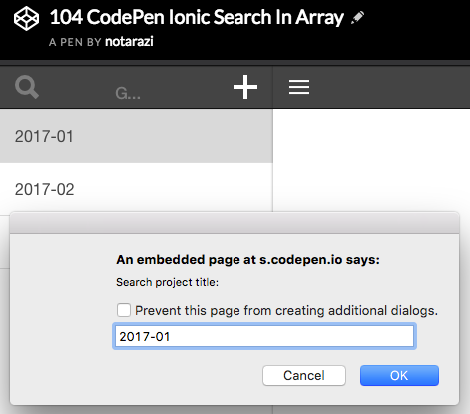Confirm the prompt with OK
Image resolution: width=470 pixels, height=414 pixels.
[399, 376]
